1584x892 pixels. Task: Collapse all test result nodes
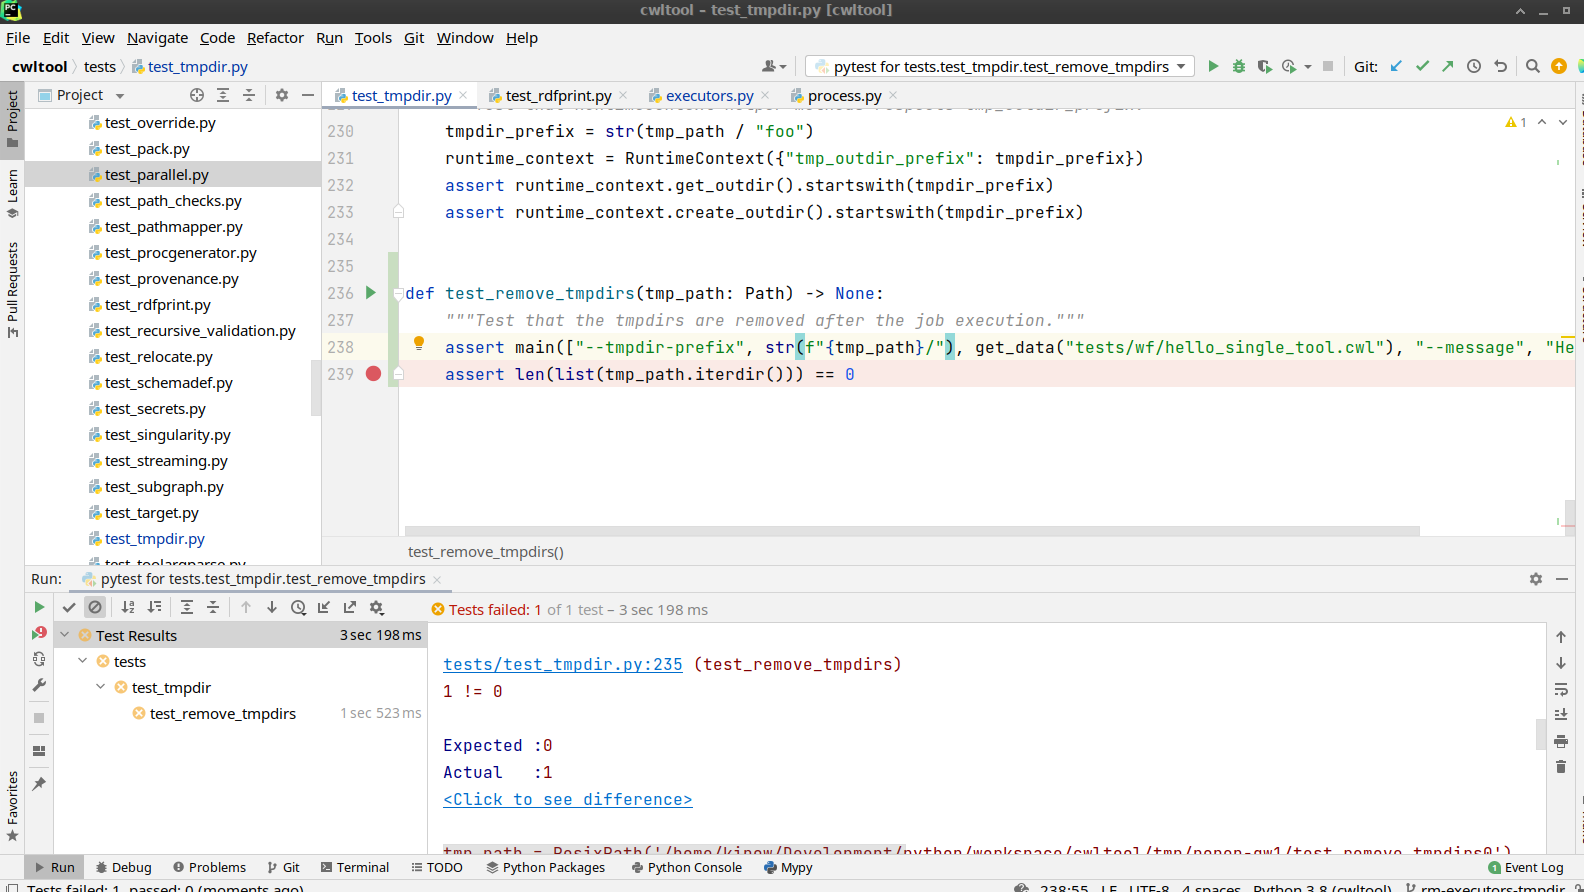point(213,607)
